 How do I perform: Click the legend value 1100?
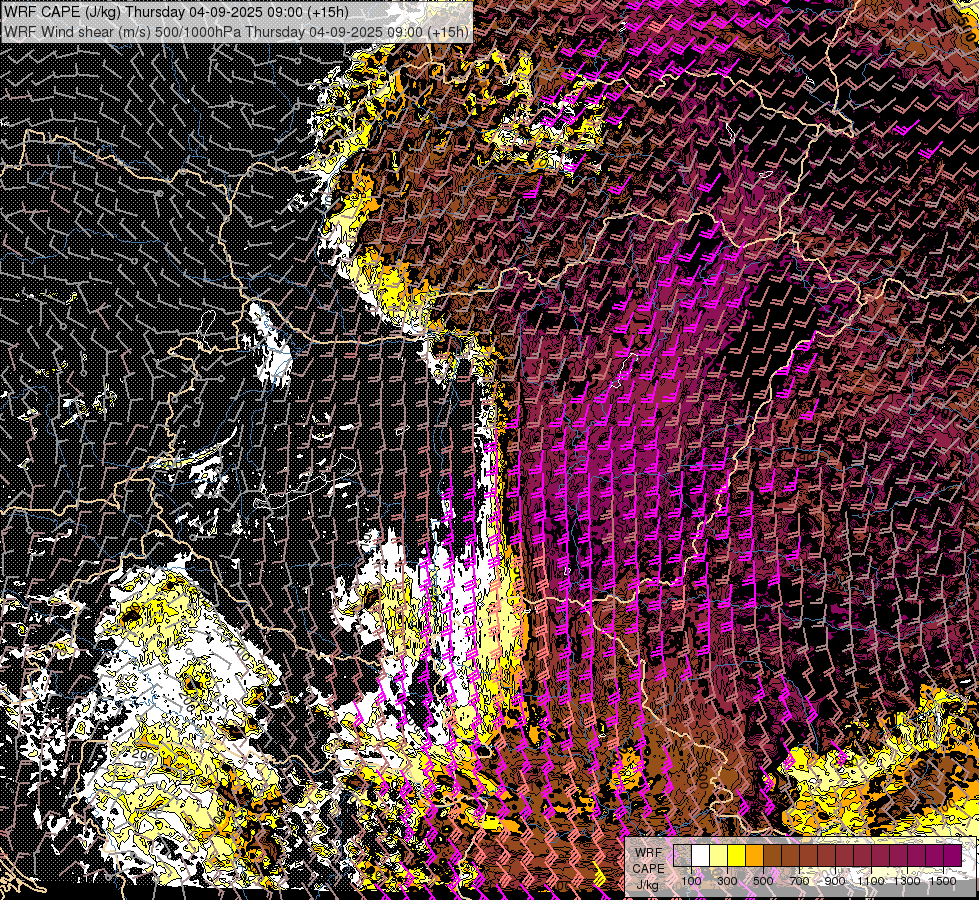click(x=871, y=881)
